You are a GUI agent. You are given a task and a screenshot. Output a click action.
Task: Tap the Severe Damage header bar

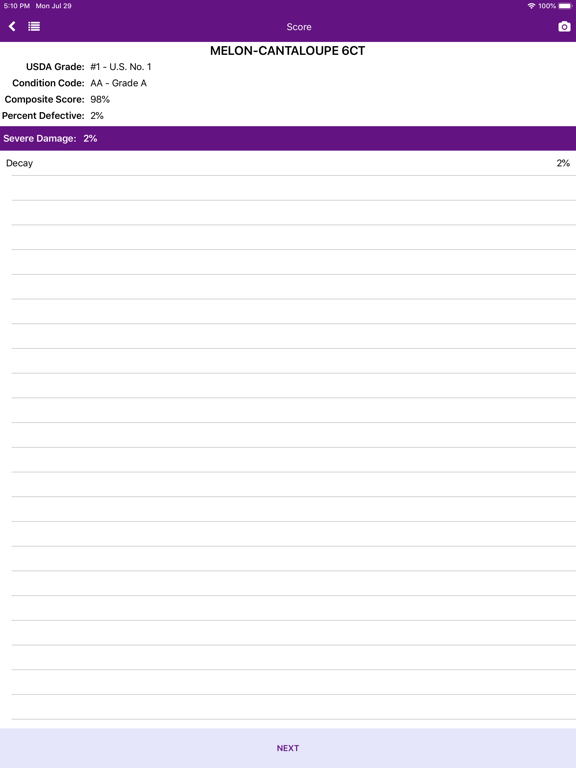[x=288, y=138]
